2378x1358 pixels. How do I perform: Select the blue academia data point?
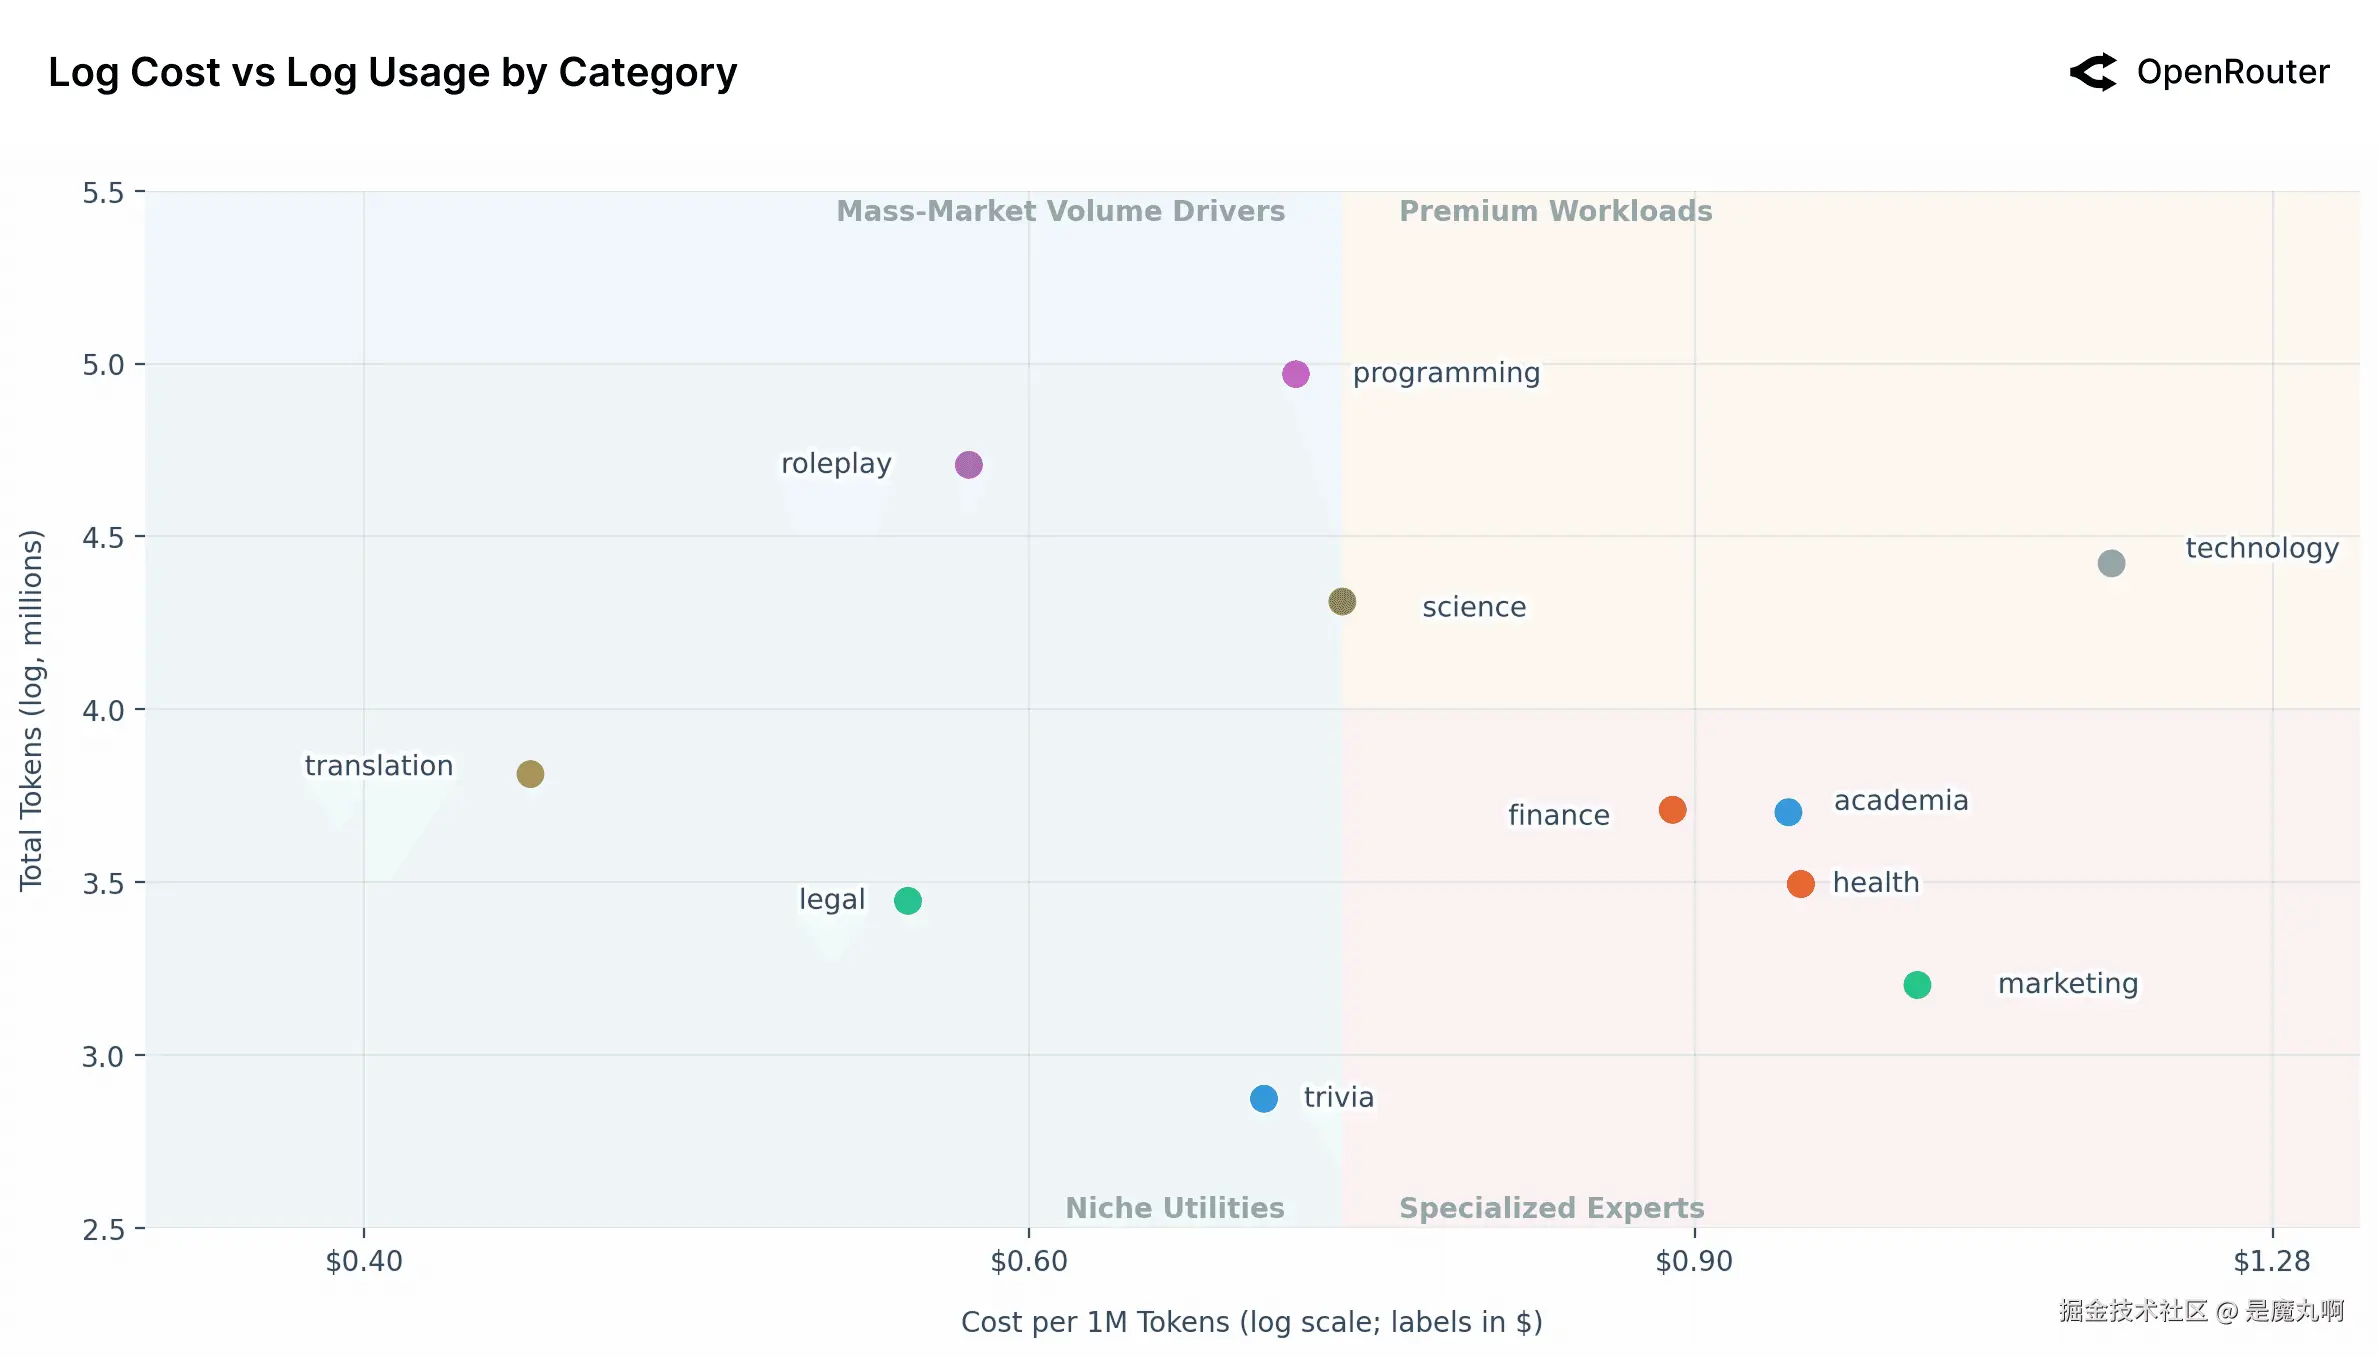pos(1788,812)
